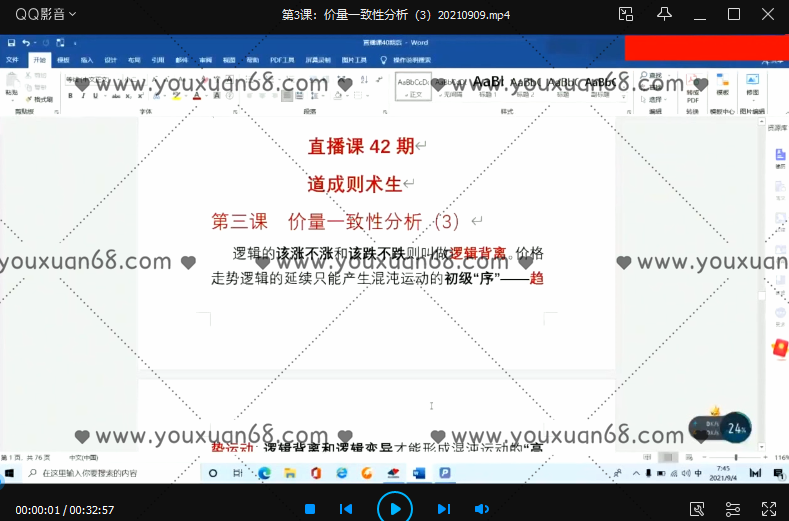
Task: Click the Task View taskbar icon
Action: tap(238, 473)
